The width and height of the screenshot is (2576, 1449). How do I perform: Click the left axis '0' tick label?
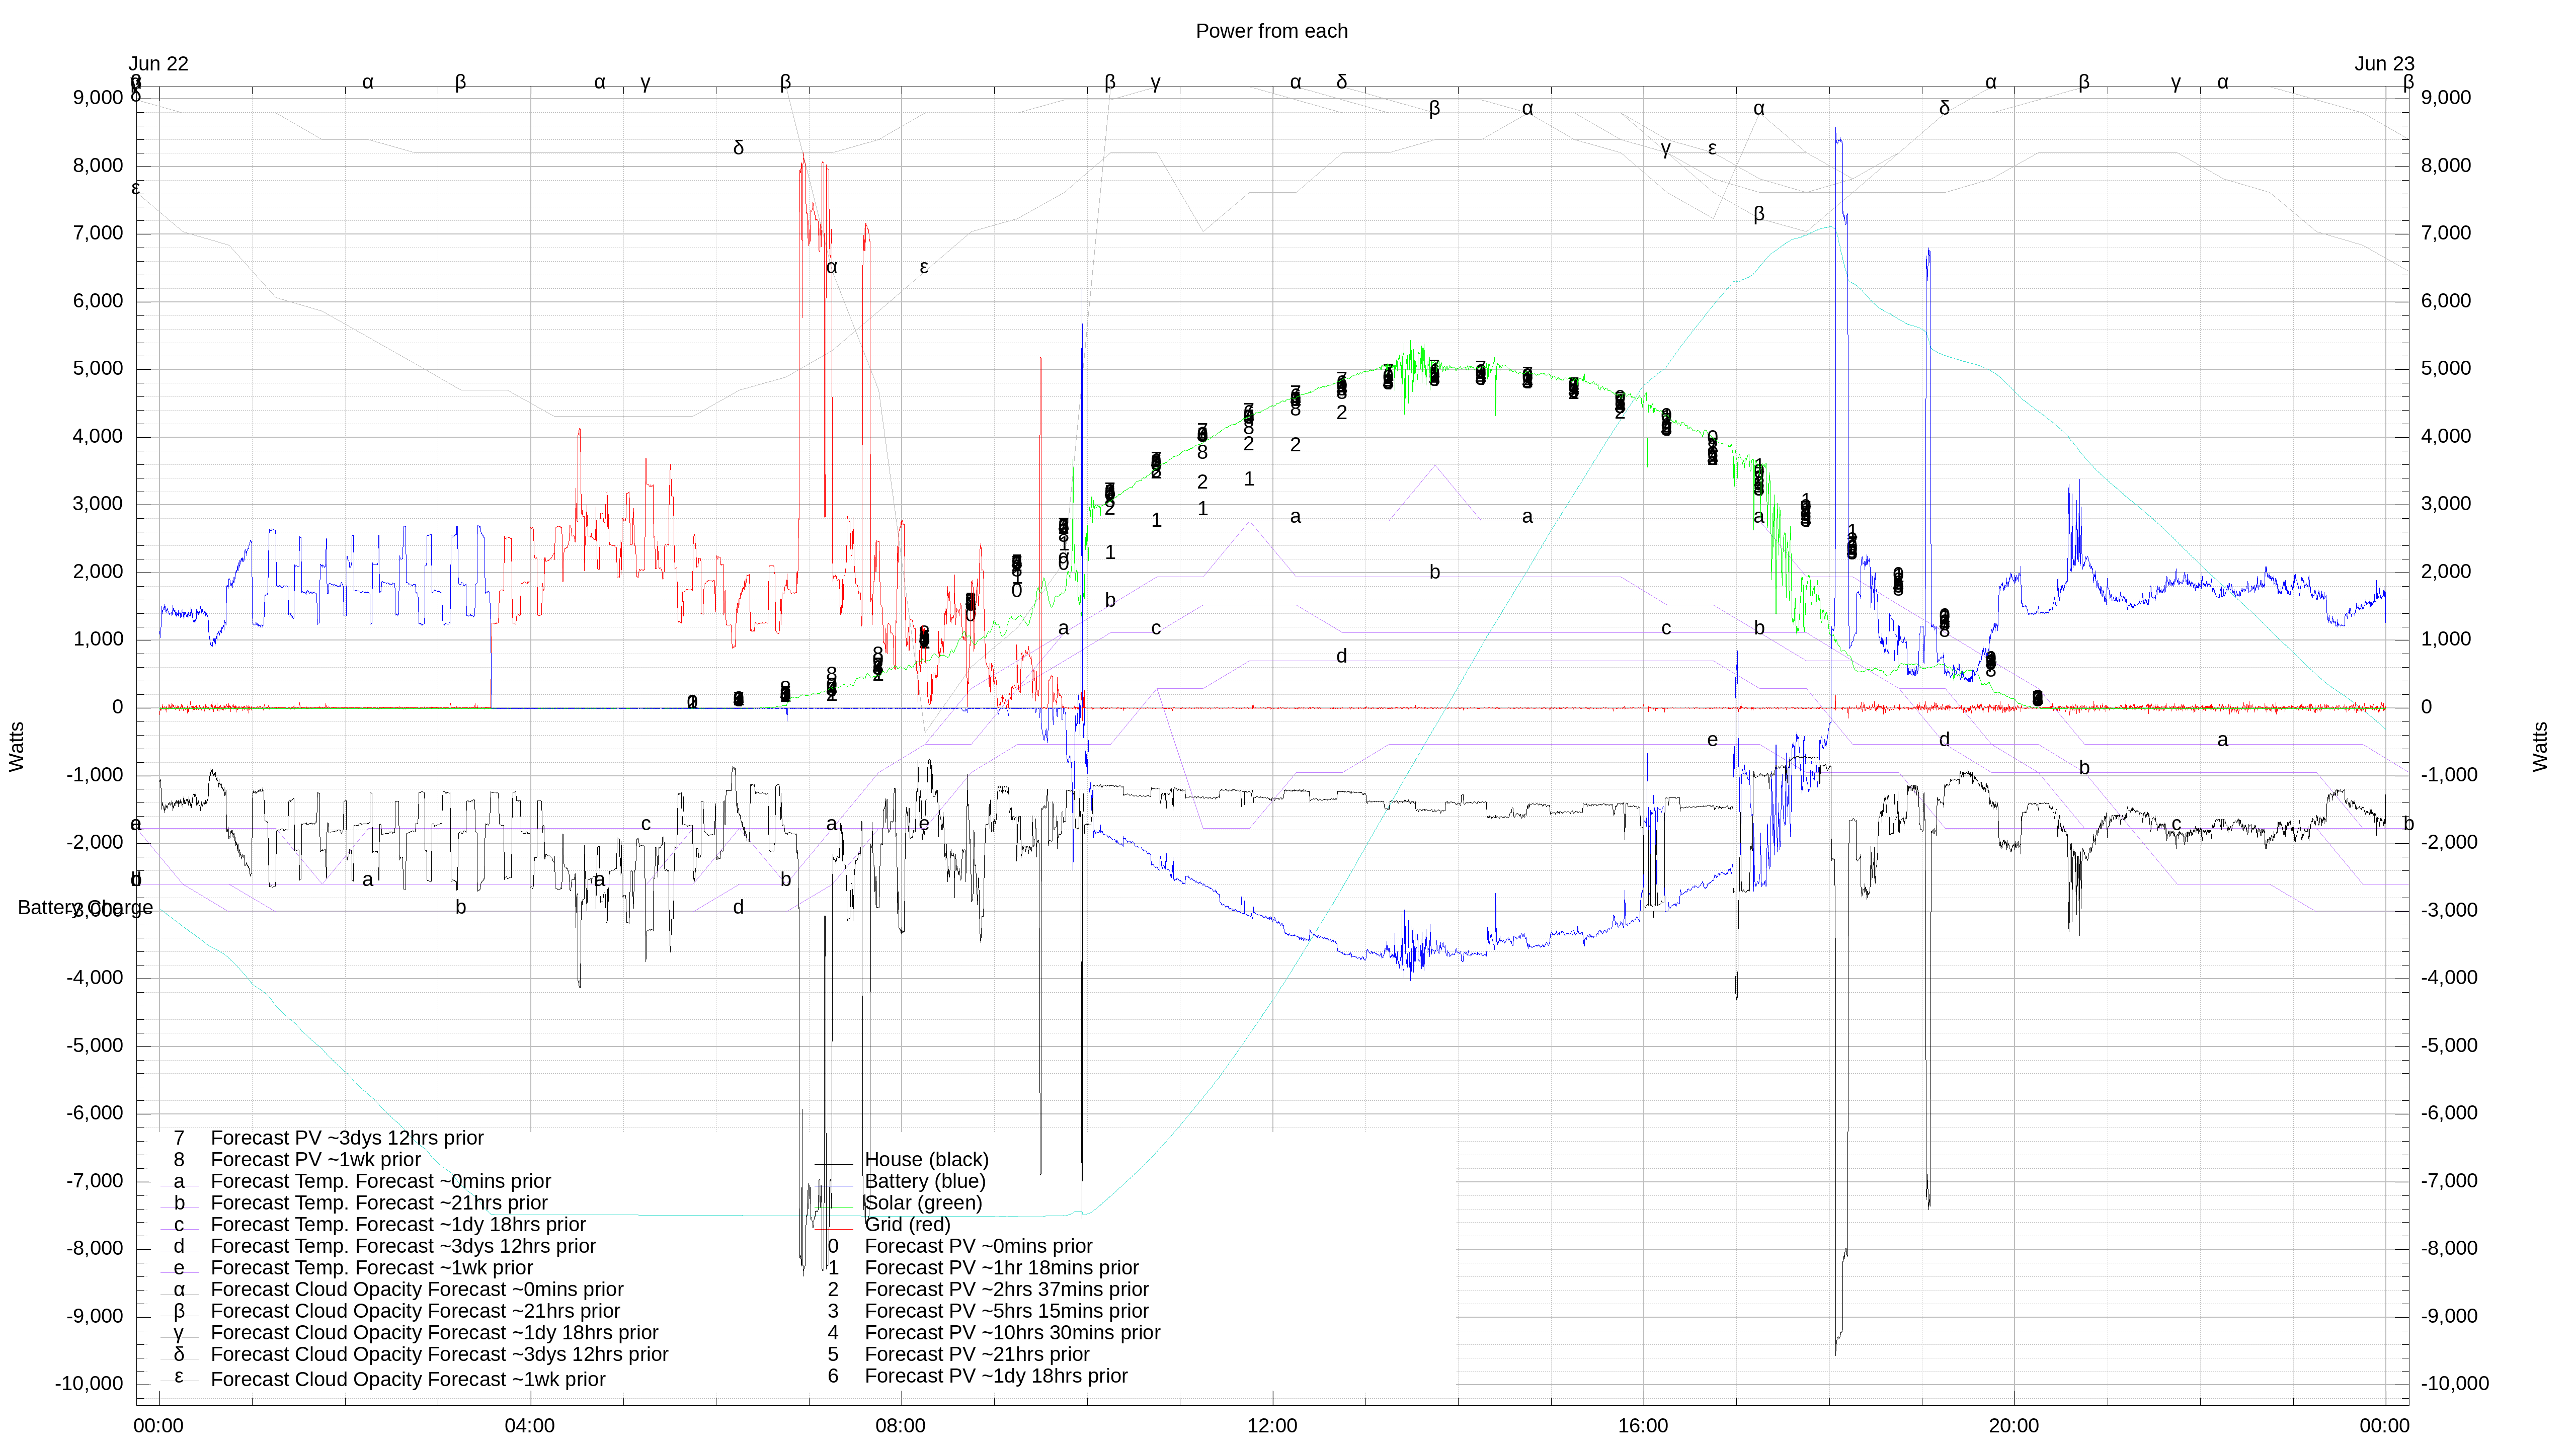118,707
